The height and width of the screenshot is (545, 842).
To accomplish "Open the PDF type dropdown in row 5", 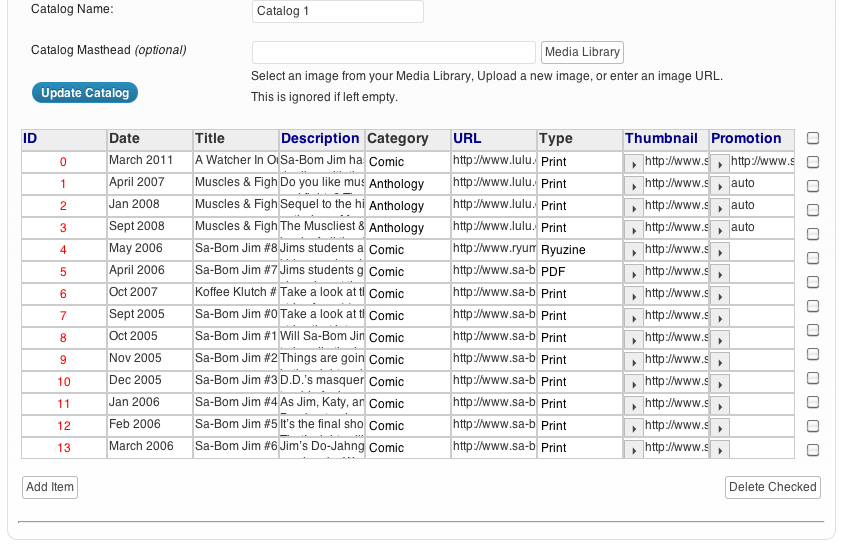I will 579,272.
